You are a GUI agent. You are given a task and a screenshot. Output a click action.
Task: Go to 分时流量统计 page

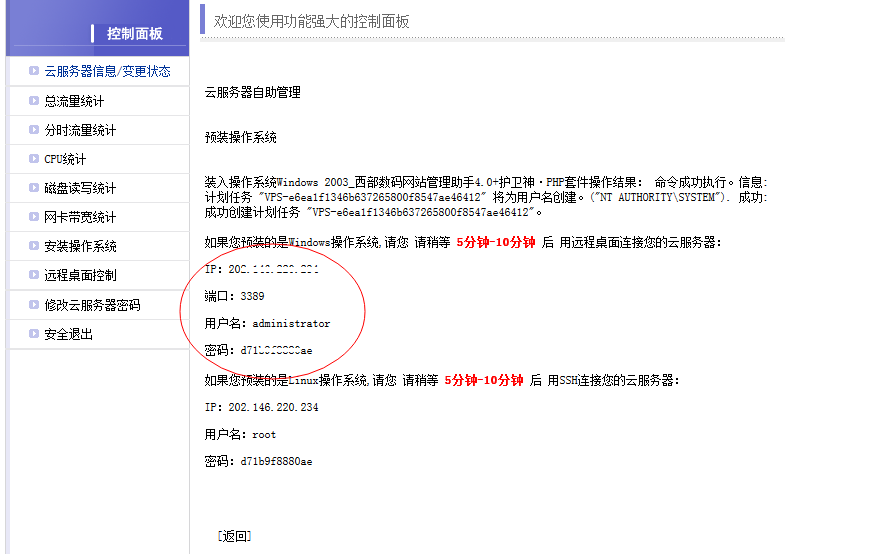point(80,130)
